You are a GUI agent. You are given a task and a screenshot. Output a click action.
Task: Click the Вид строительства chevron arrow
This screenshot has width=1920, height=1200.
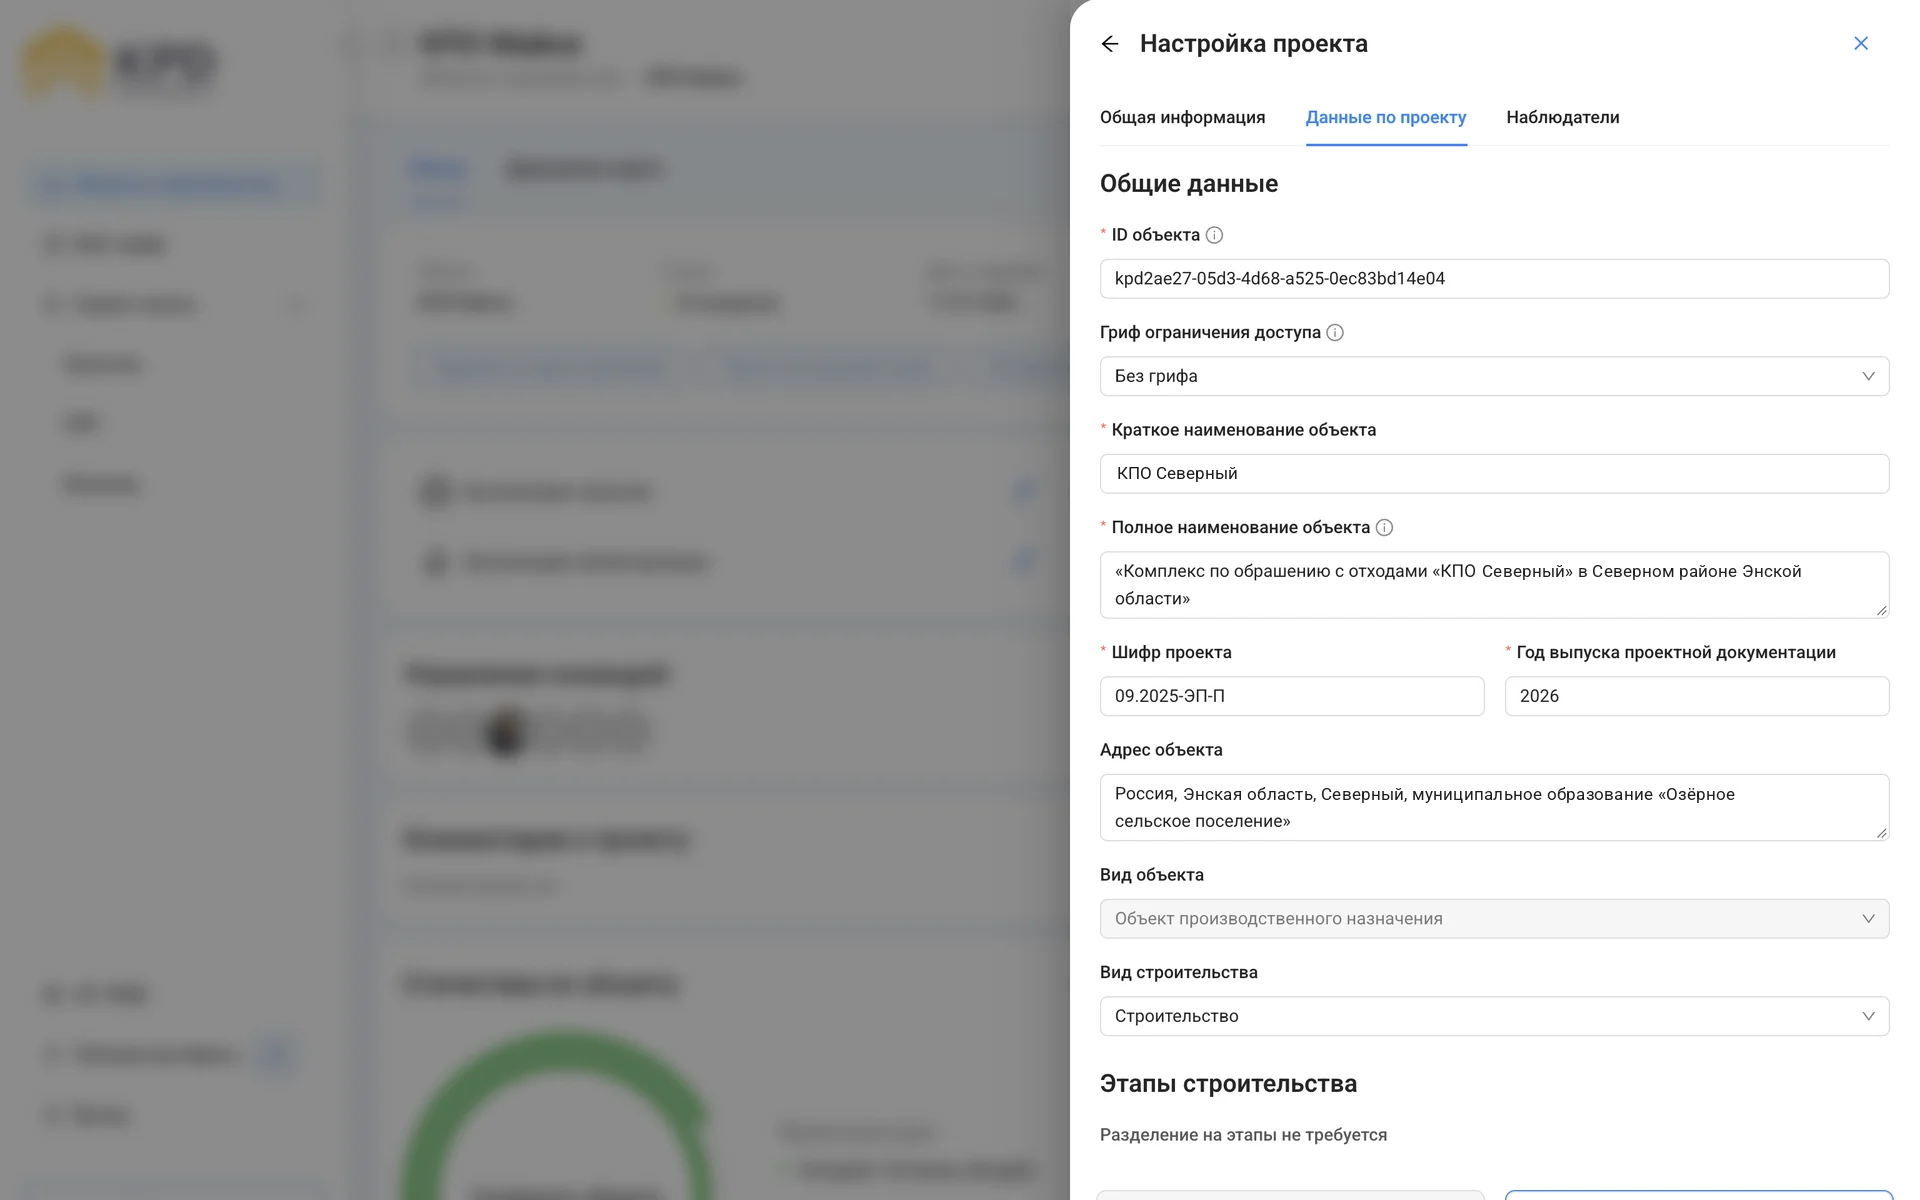pos(1868,1016)
